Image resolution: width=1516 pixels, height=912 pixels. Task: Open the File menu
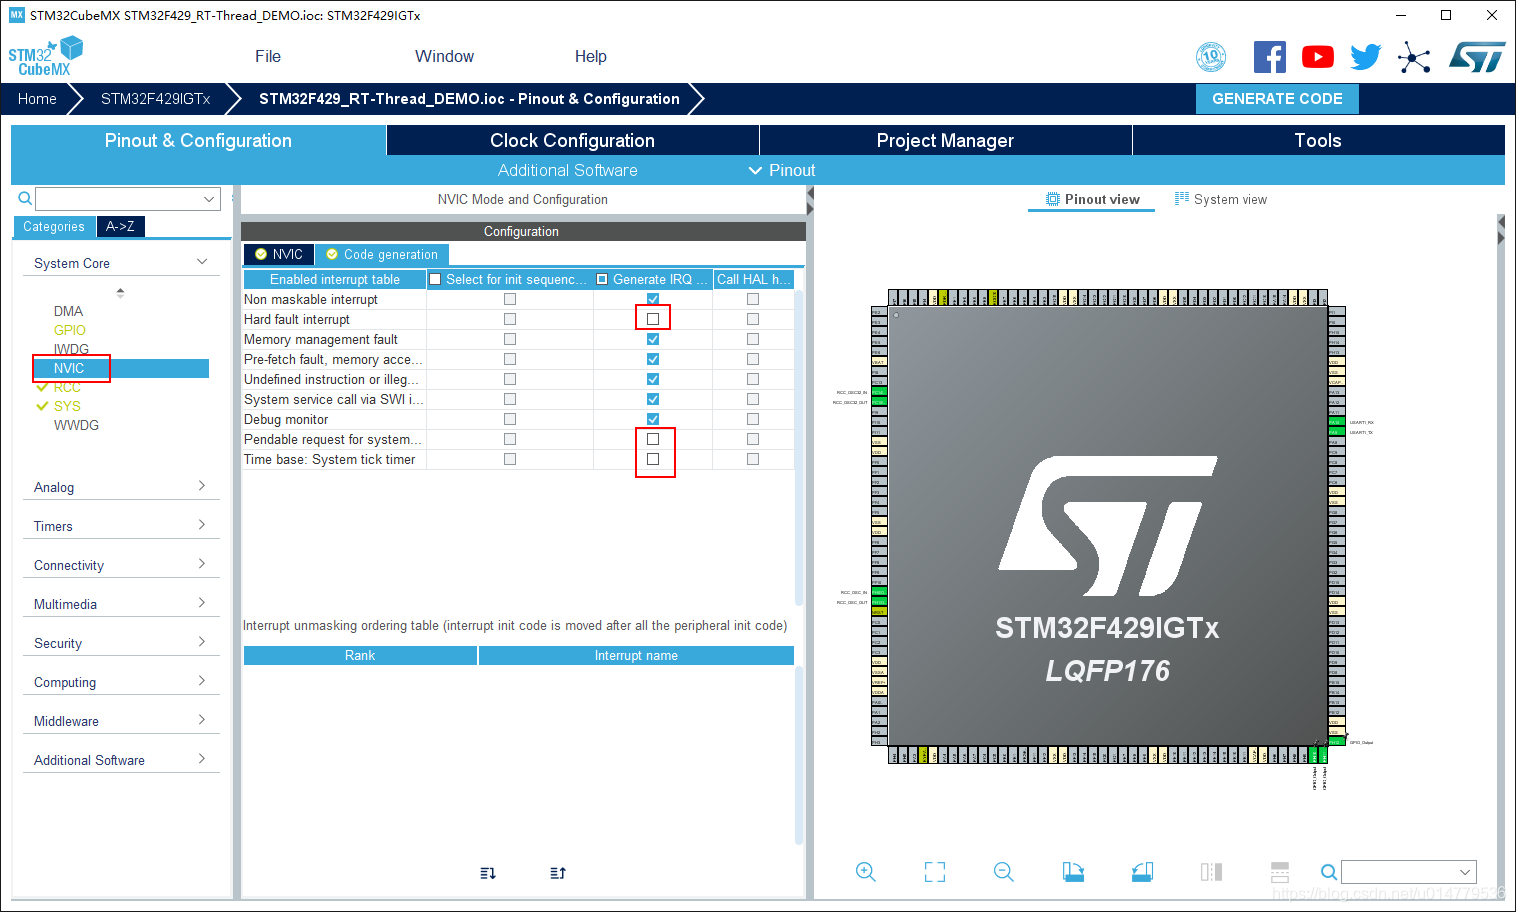point(268,56)
